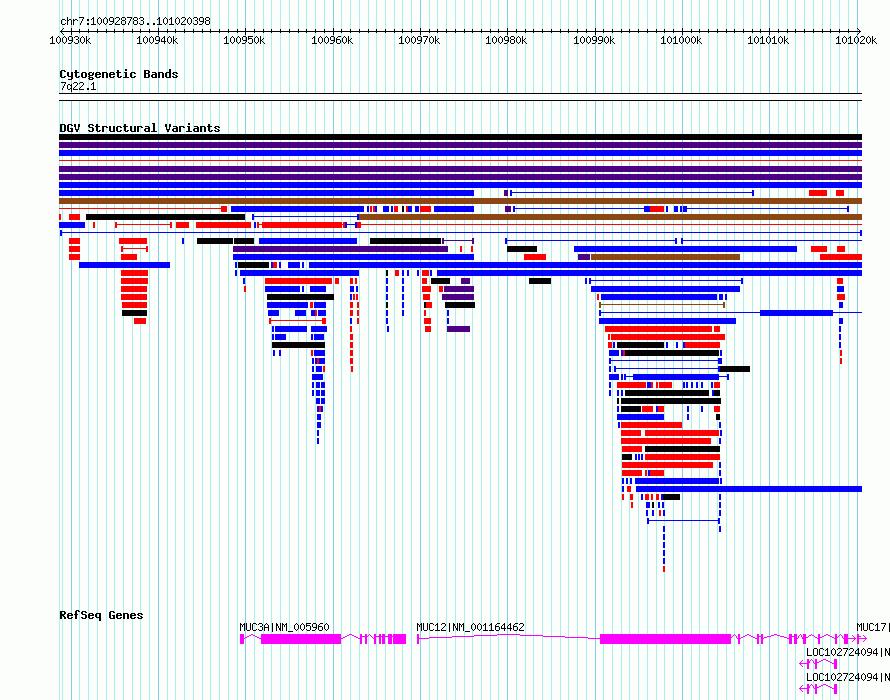Select the lower LOC102724094 gene glyph

(x=818, y=689)
